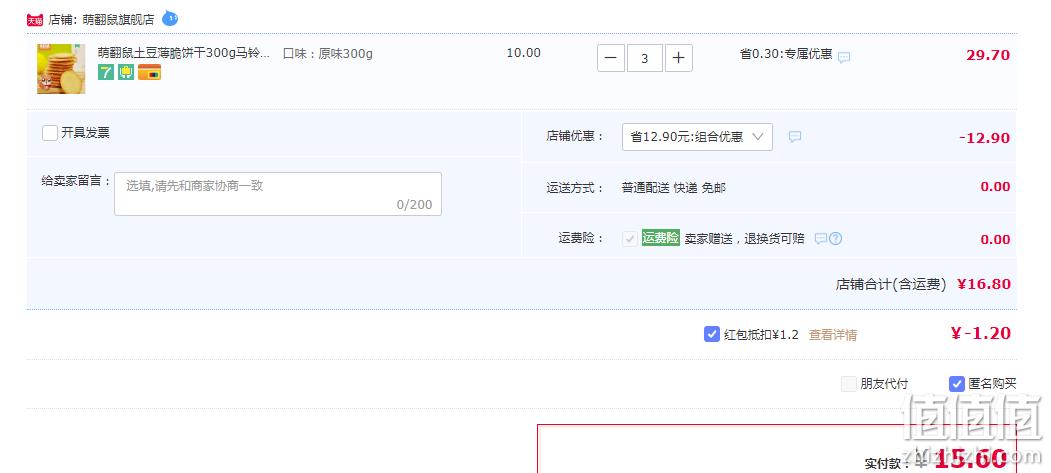1051x473 pixels.
Task: Click the Tmall logo badge beside store name
Action: [35, 20]
